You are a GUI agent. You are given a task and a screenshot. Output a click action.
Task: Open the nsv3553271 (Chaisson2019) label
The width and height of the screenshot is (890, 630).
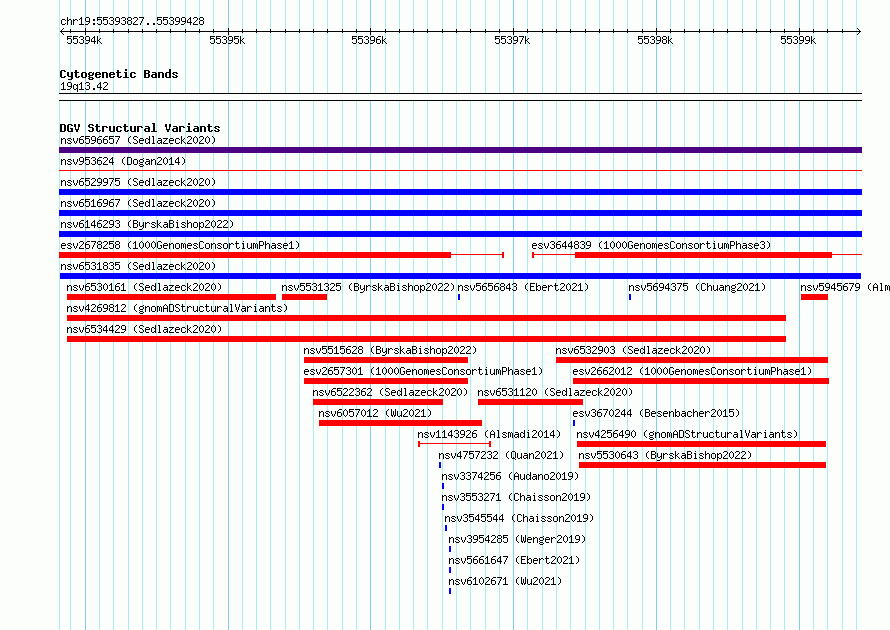516,497
